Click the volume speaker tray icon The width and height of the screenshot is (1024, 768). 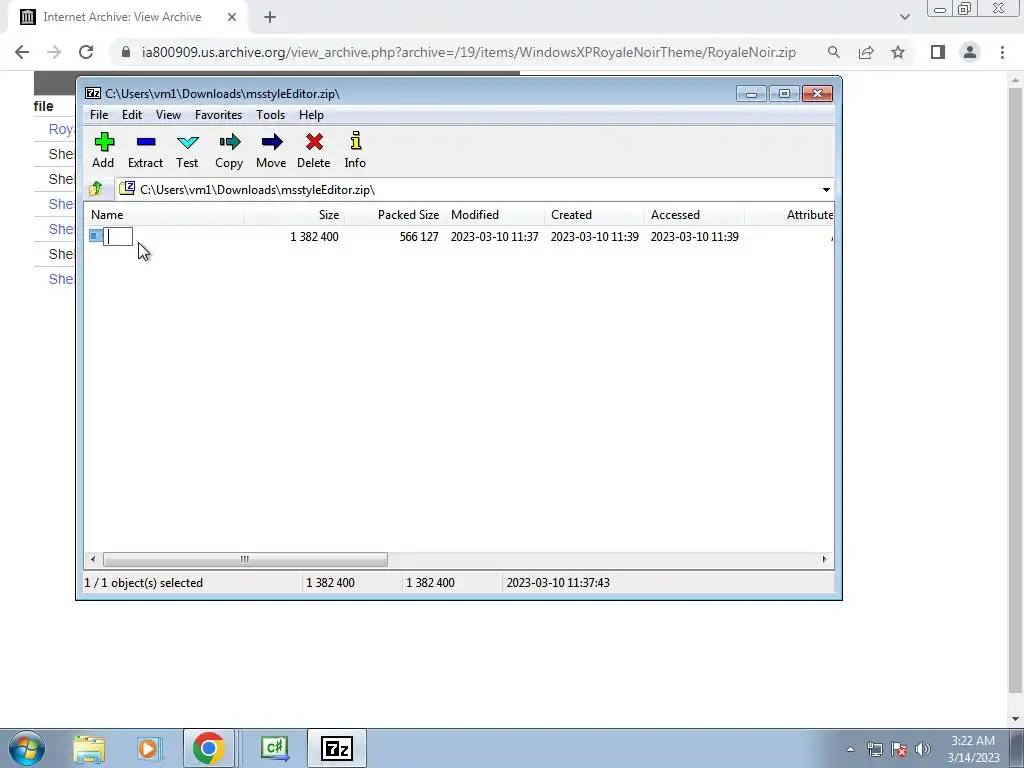(x=922, y=749)
